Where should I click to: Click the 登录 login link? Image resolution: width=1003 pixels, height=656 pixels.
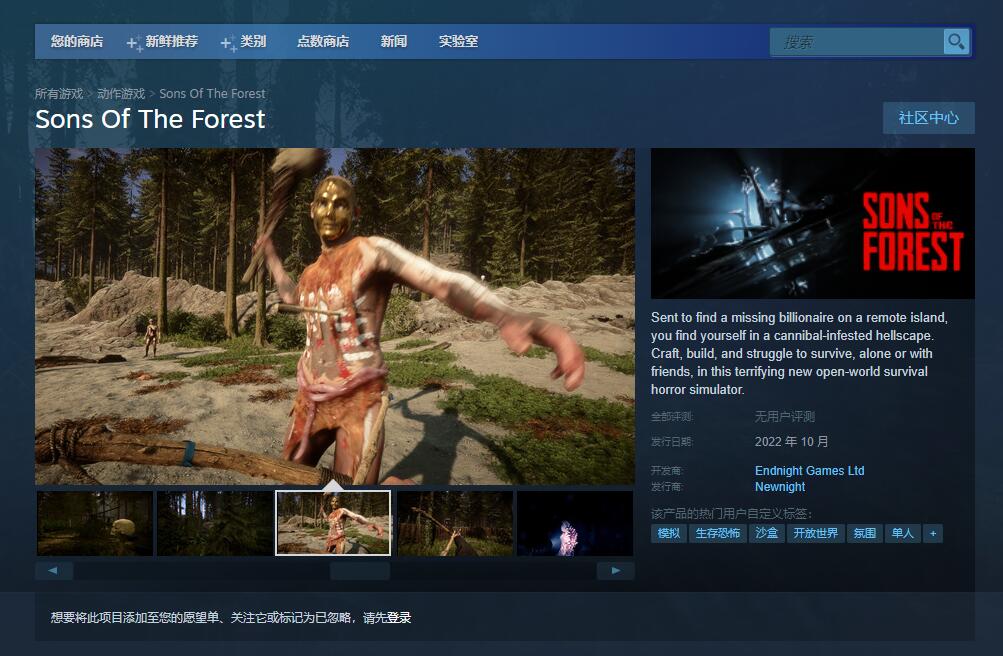(x=399, y=618)
